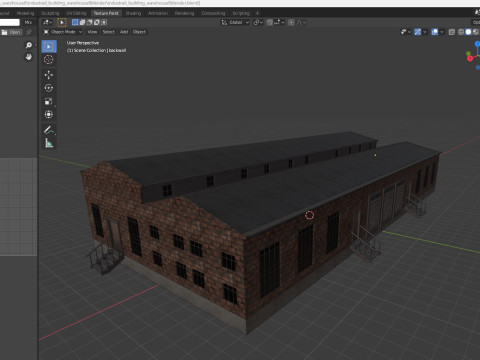Viewport: 480px width, 360px height.
Task: Open the Object menu in viewport header
Action: point(139,32)
